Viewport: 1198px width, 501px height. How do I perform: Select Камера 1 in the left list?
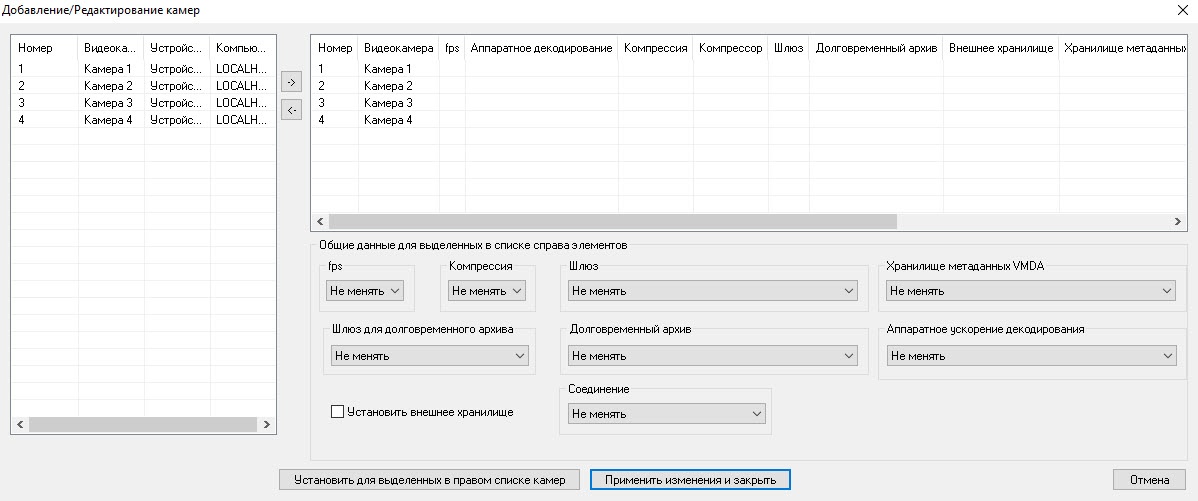[x=107, y=69]
